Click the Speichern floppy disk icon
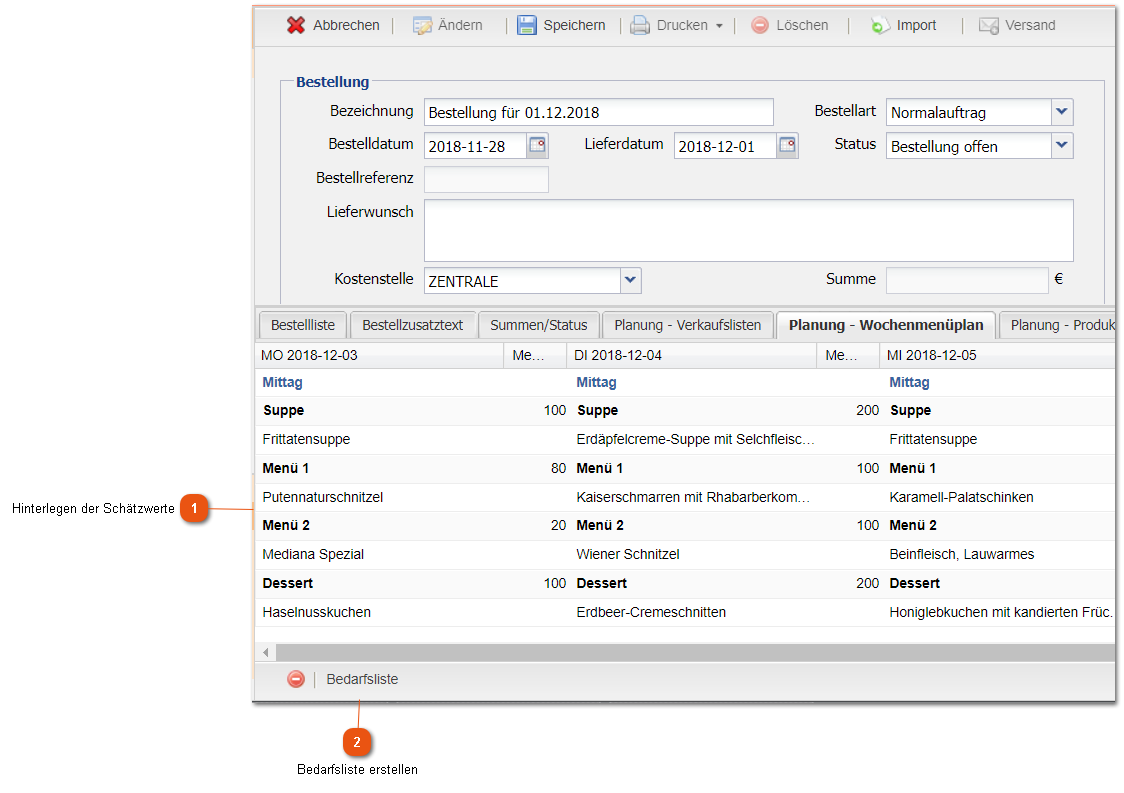The width and height of the screenshot is (1124, 793). click(527, 25)
